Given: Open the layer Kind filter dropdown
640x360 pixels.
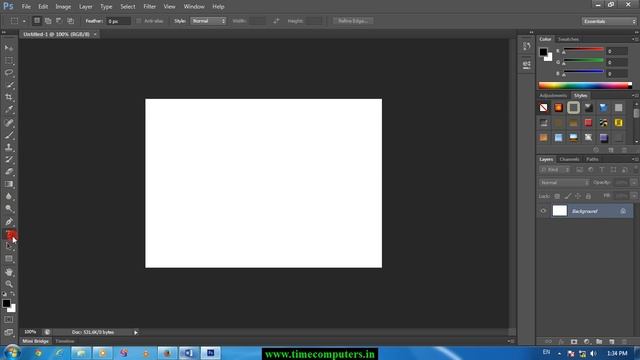Looking at the screenshot, I should pyautogui.click(x=555, y=170).
